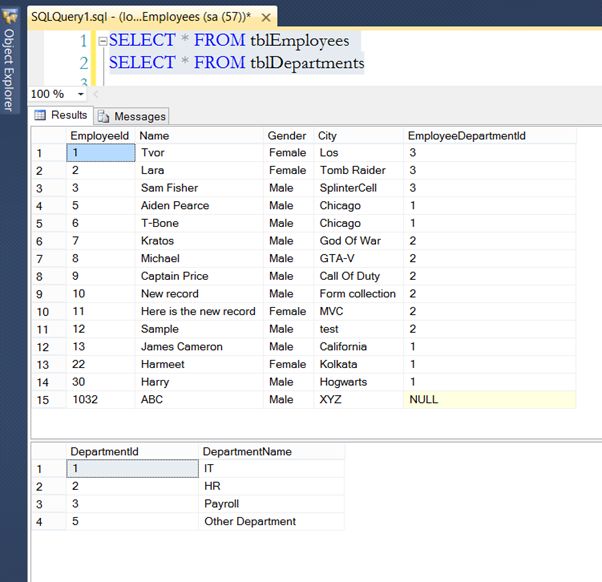Collapse the SELECT statement outline block
This screenshot has height=582, width=602.
[103, 41]
